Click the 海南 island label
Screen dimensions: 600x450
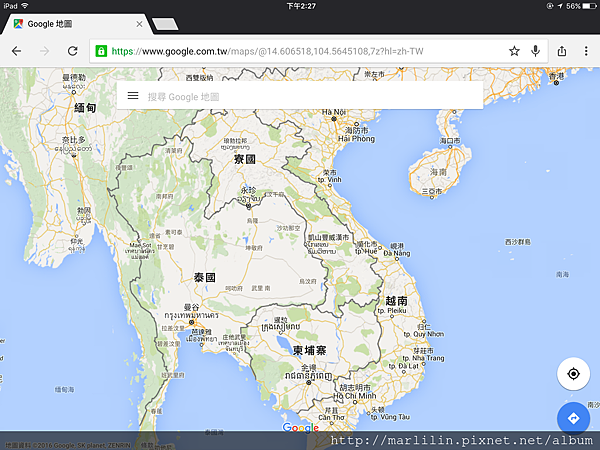tap(438, 172)
